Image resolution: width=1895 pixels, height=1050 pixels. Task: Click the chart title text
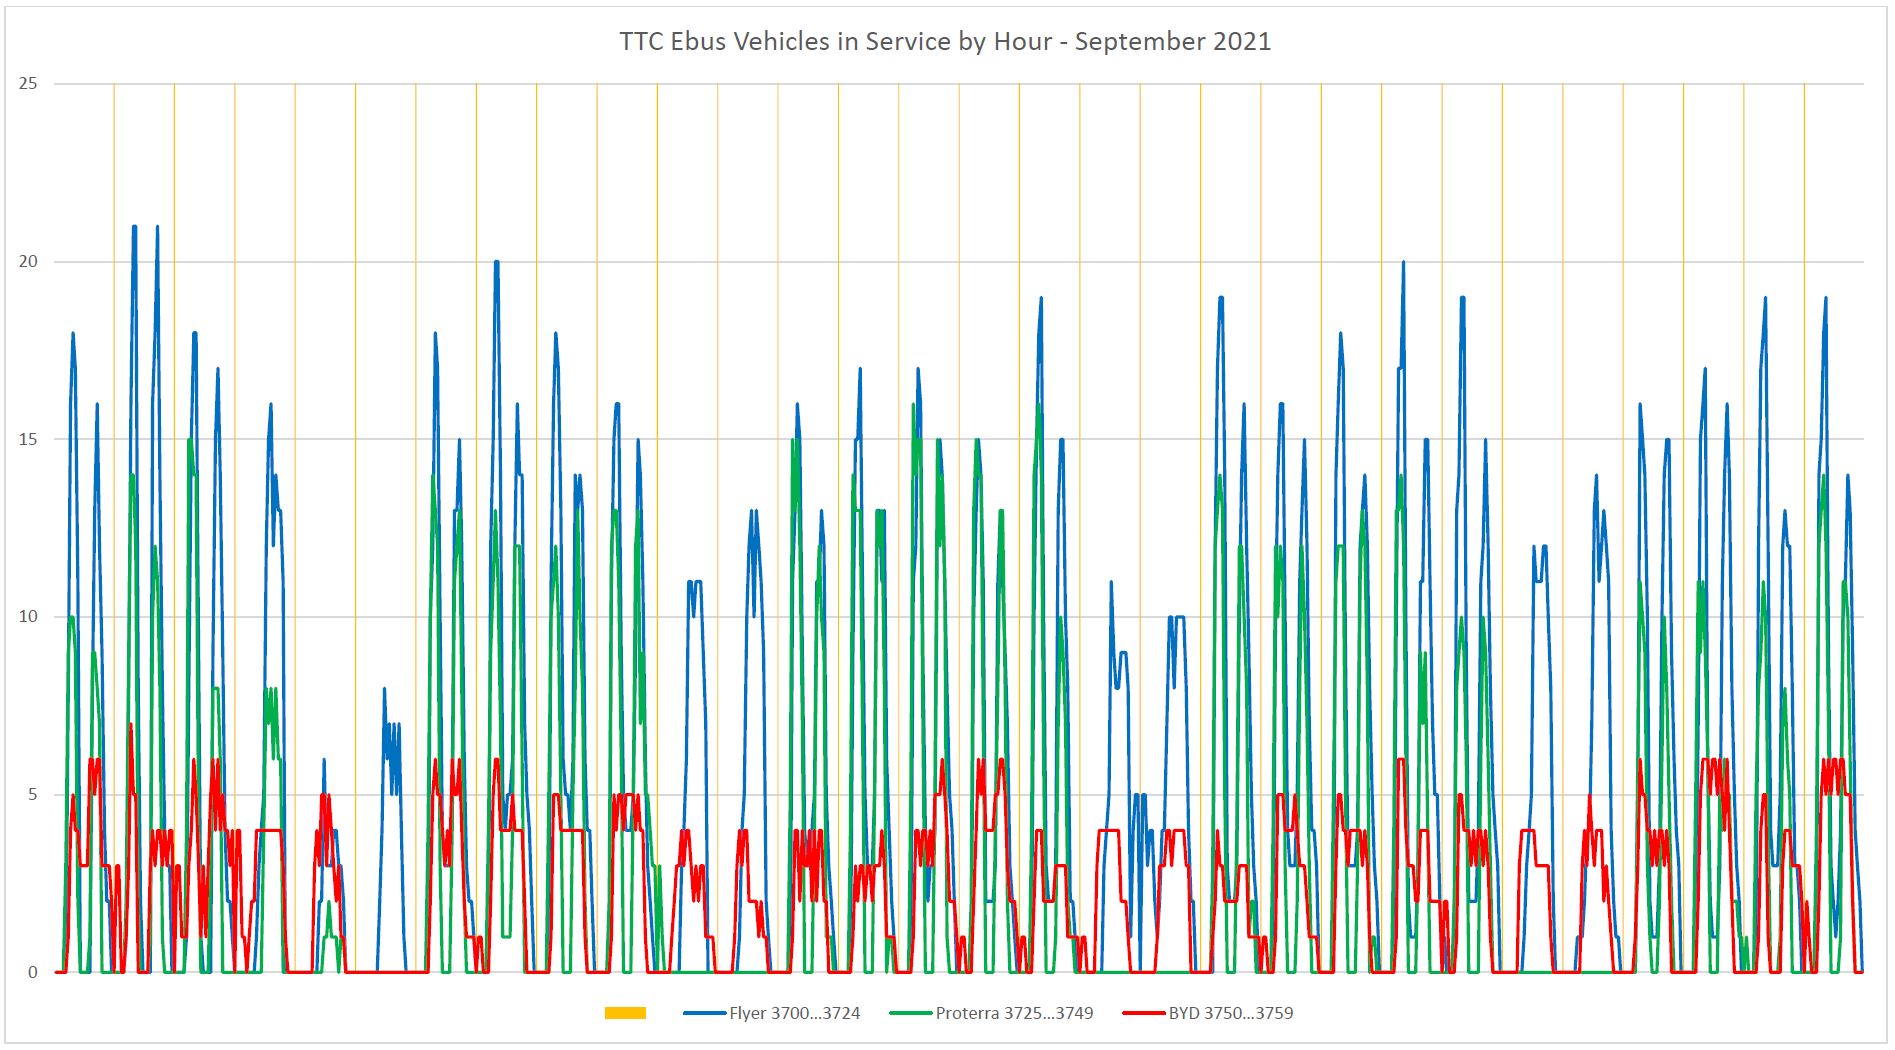pos(945,41)
